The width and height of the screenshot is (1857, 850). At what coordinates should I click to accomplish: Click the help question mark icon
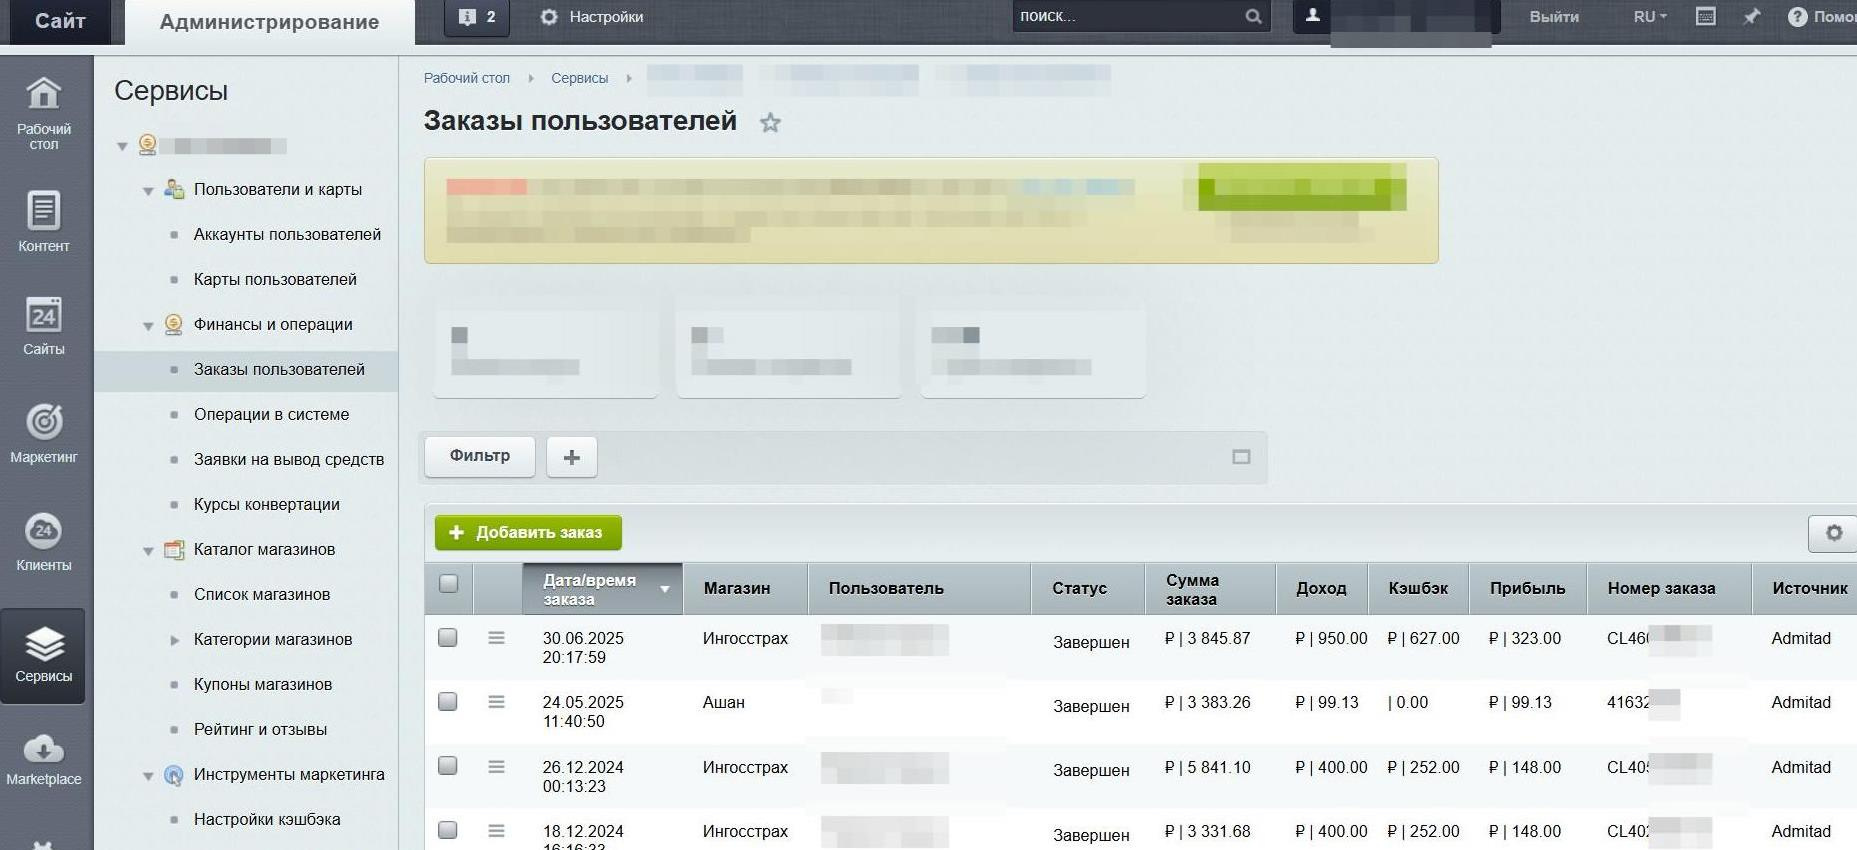click(x=1797, y=17)
